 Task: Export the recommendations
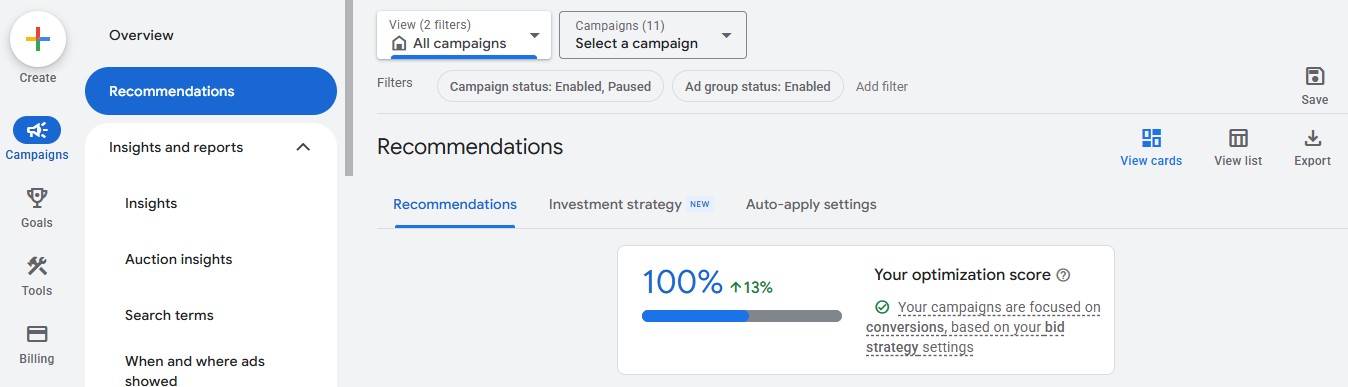(1313, 147)
